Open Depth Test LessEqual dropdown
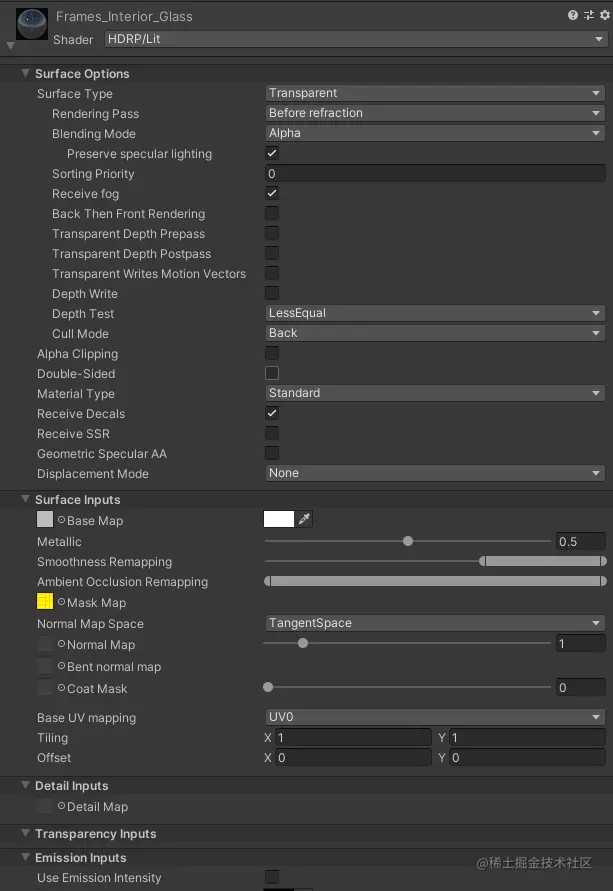Image resolution: width=613 pixels, height=891 pixels. click(x=435, y=313)
